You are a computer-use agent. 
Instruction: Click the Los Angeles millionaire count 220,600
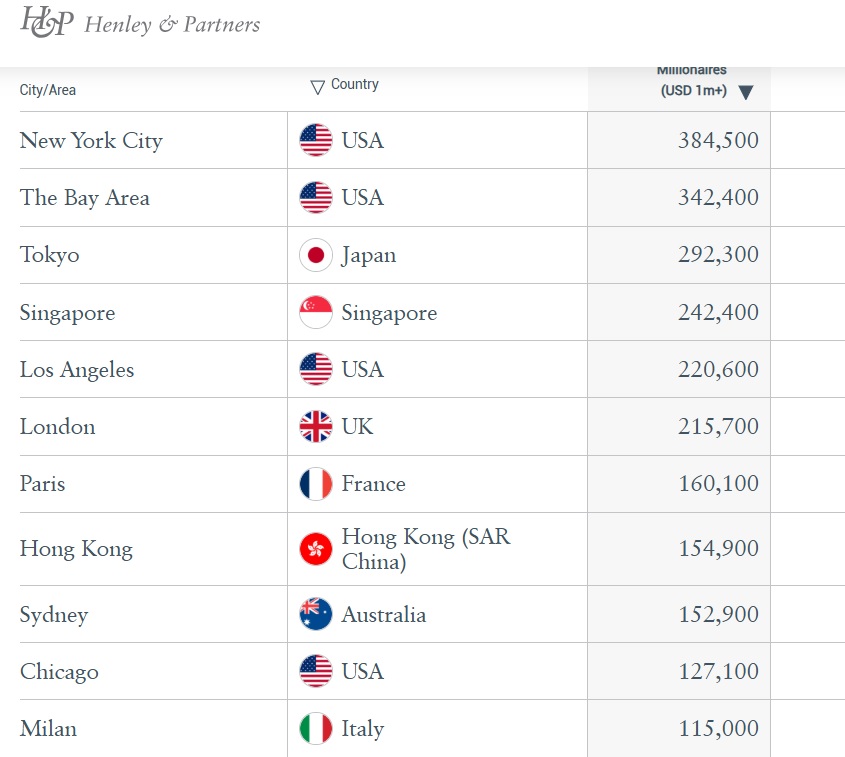pos(718,370)
